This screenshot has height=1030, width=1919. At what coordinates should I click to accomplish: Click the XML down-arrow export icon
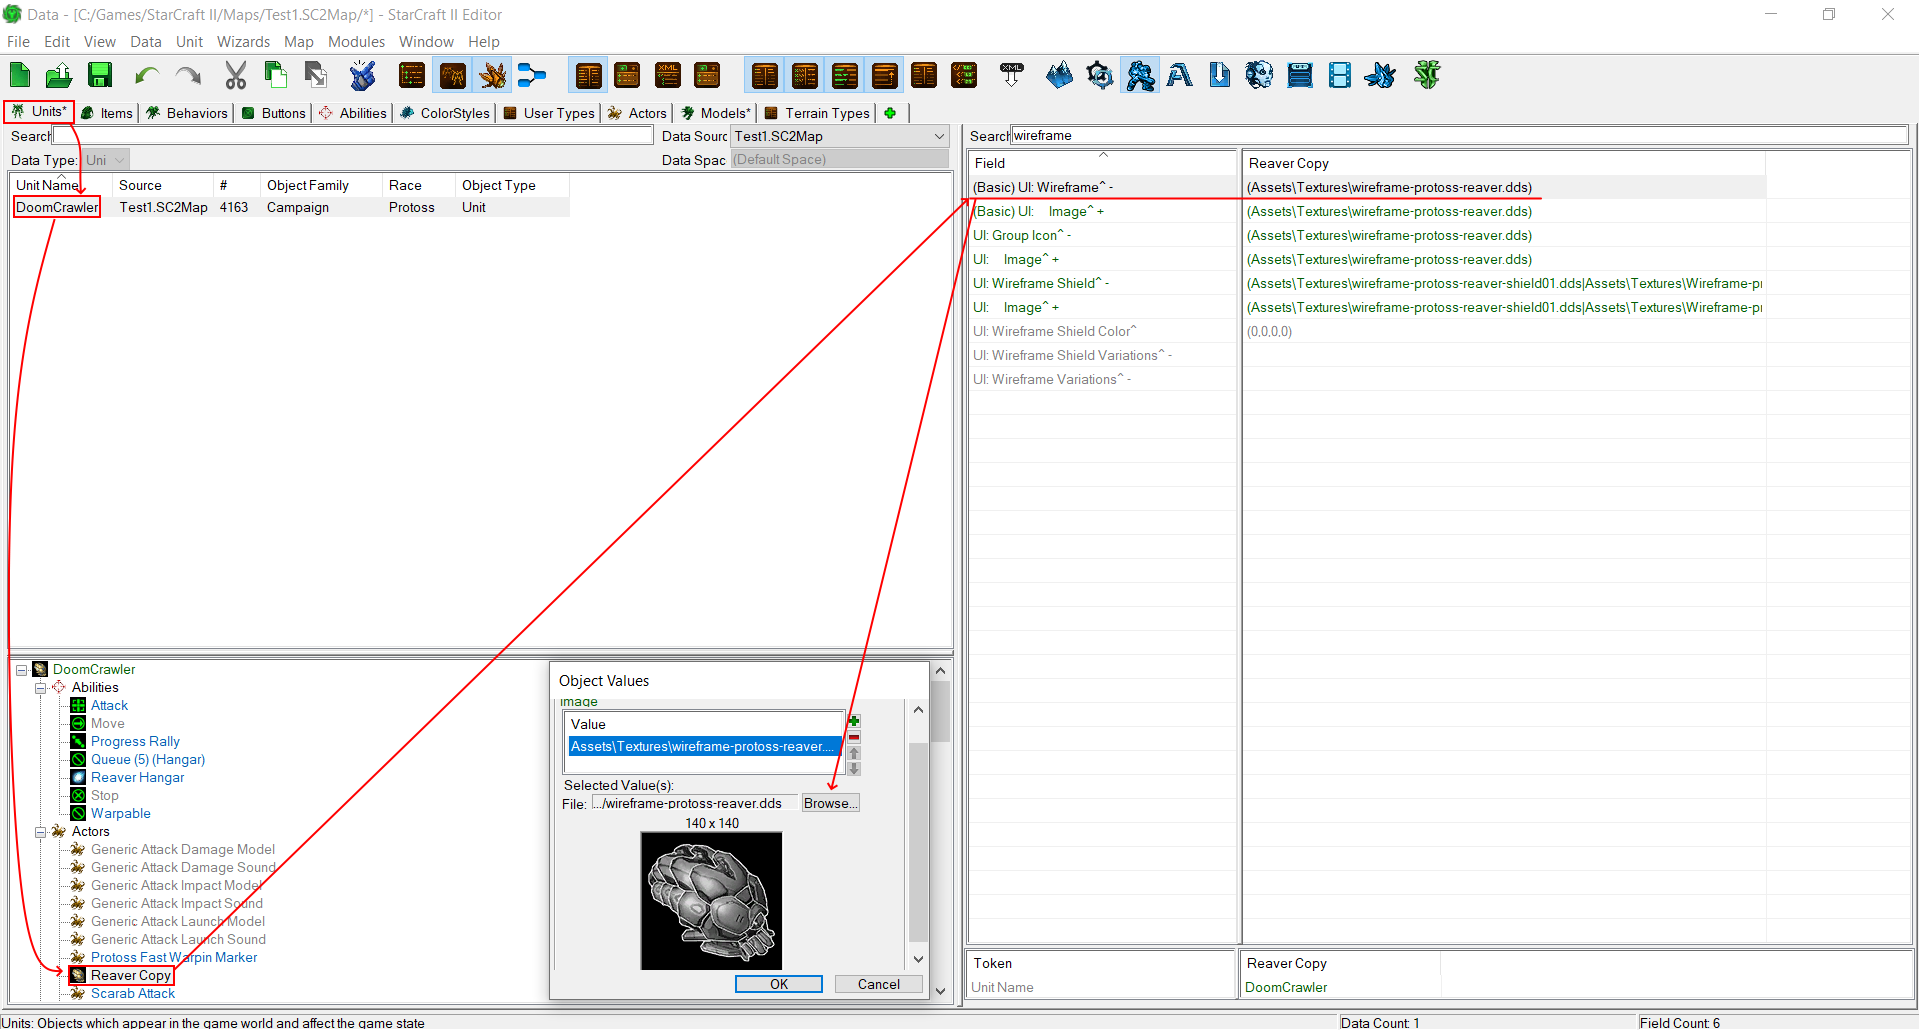point(1012,75)
